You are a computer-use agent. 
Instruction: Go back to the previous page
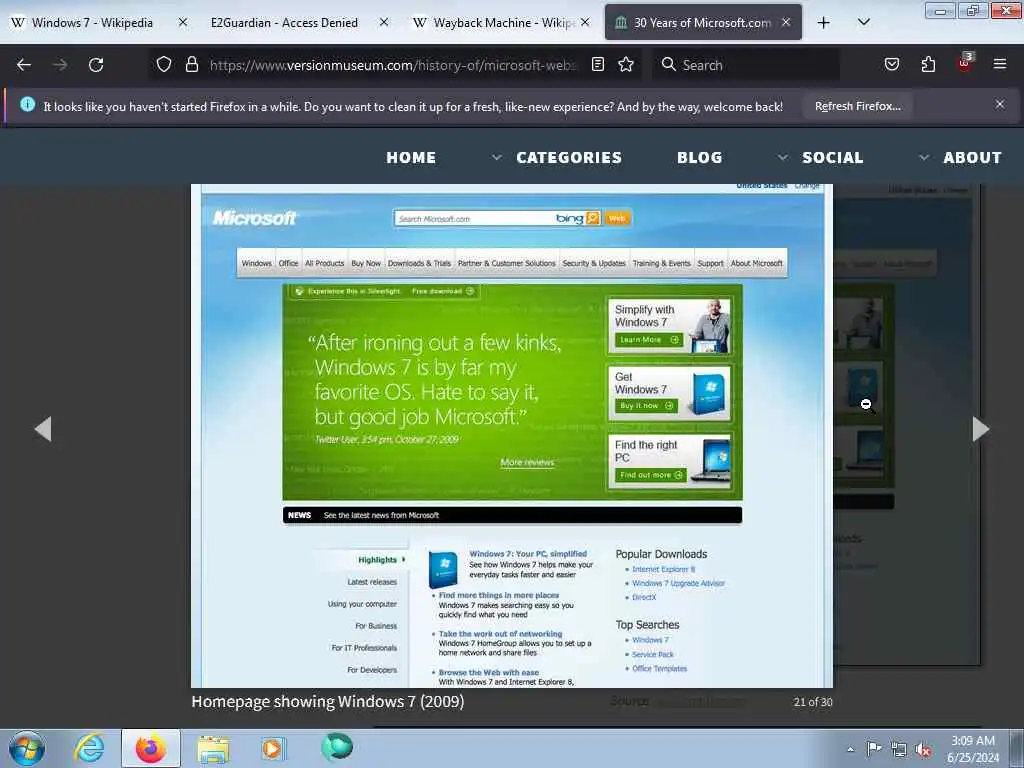point(24,65)
